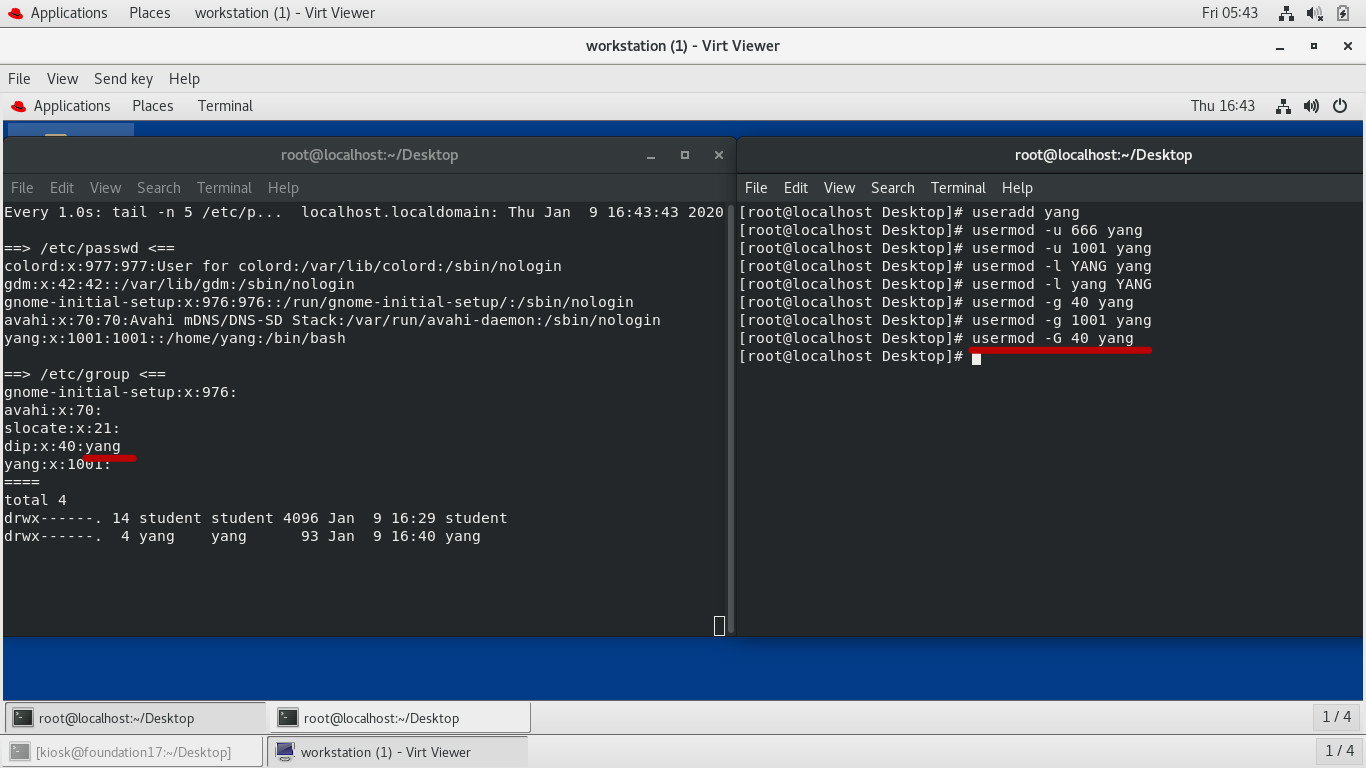Open Terminal menu in left terminal
1366x768 pixels.
[x=224, y=188]
